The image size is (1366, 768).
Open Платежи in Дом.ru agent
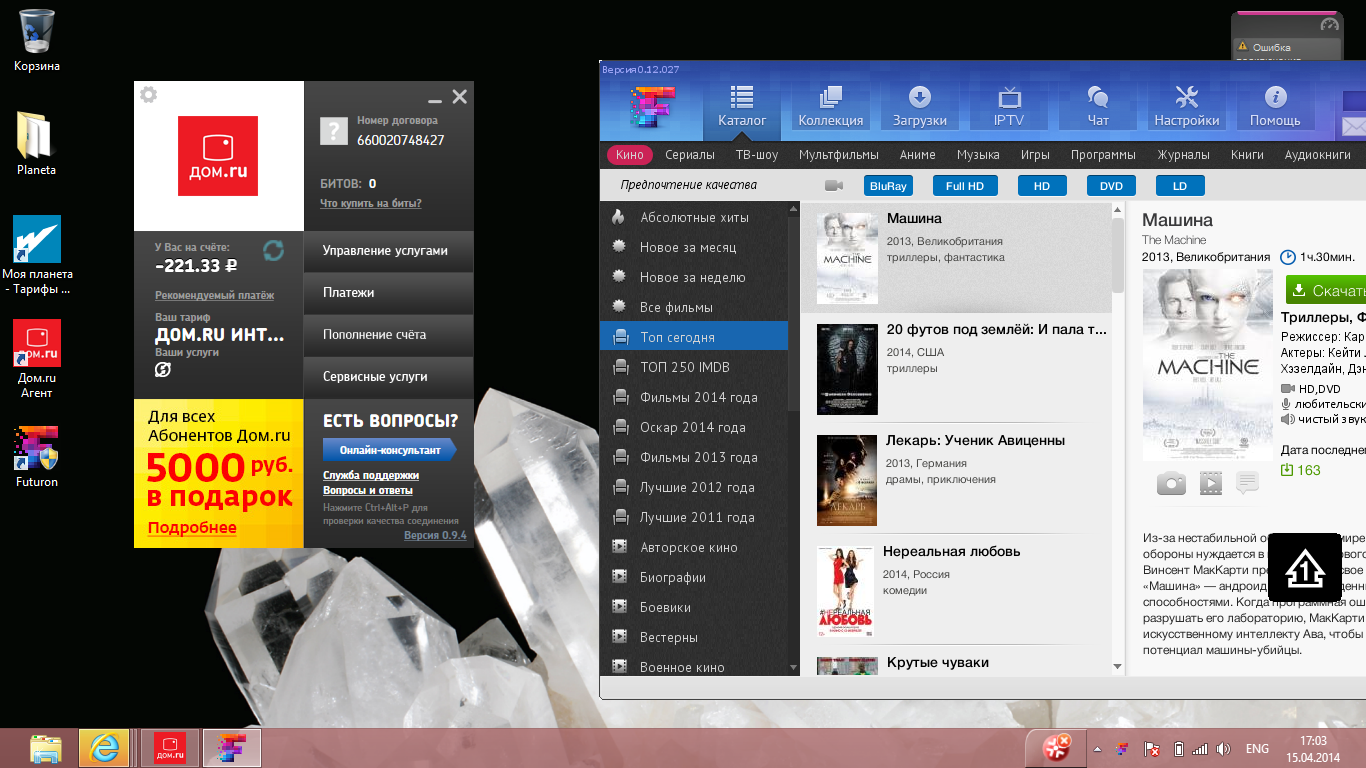tap(388, 293)
